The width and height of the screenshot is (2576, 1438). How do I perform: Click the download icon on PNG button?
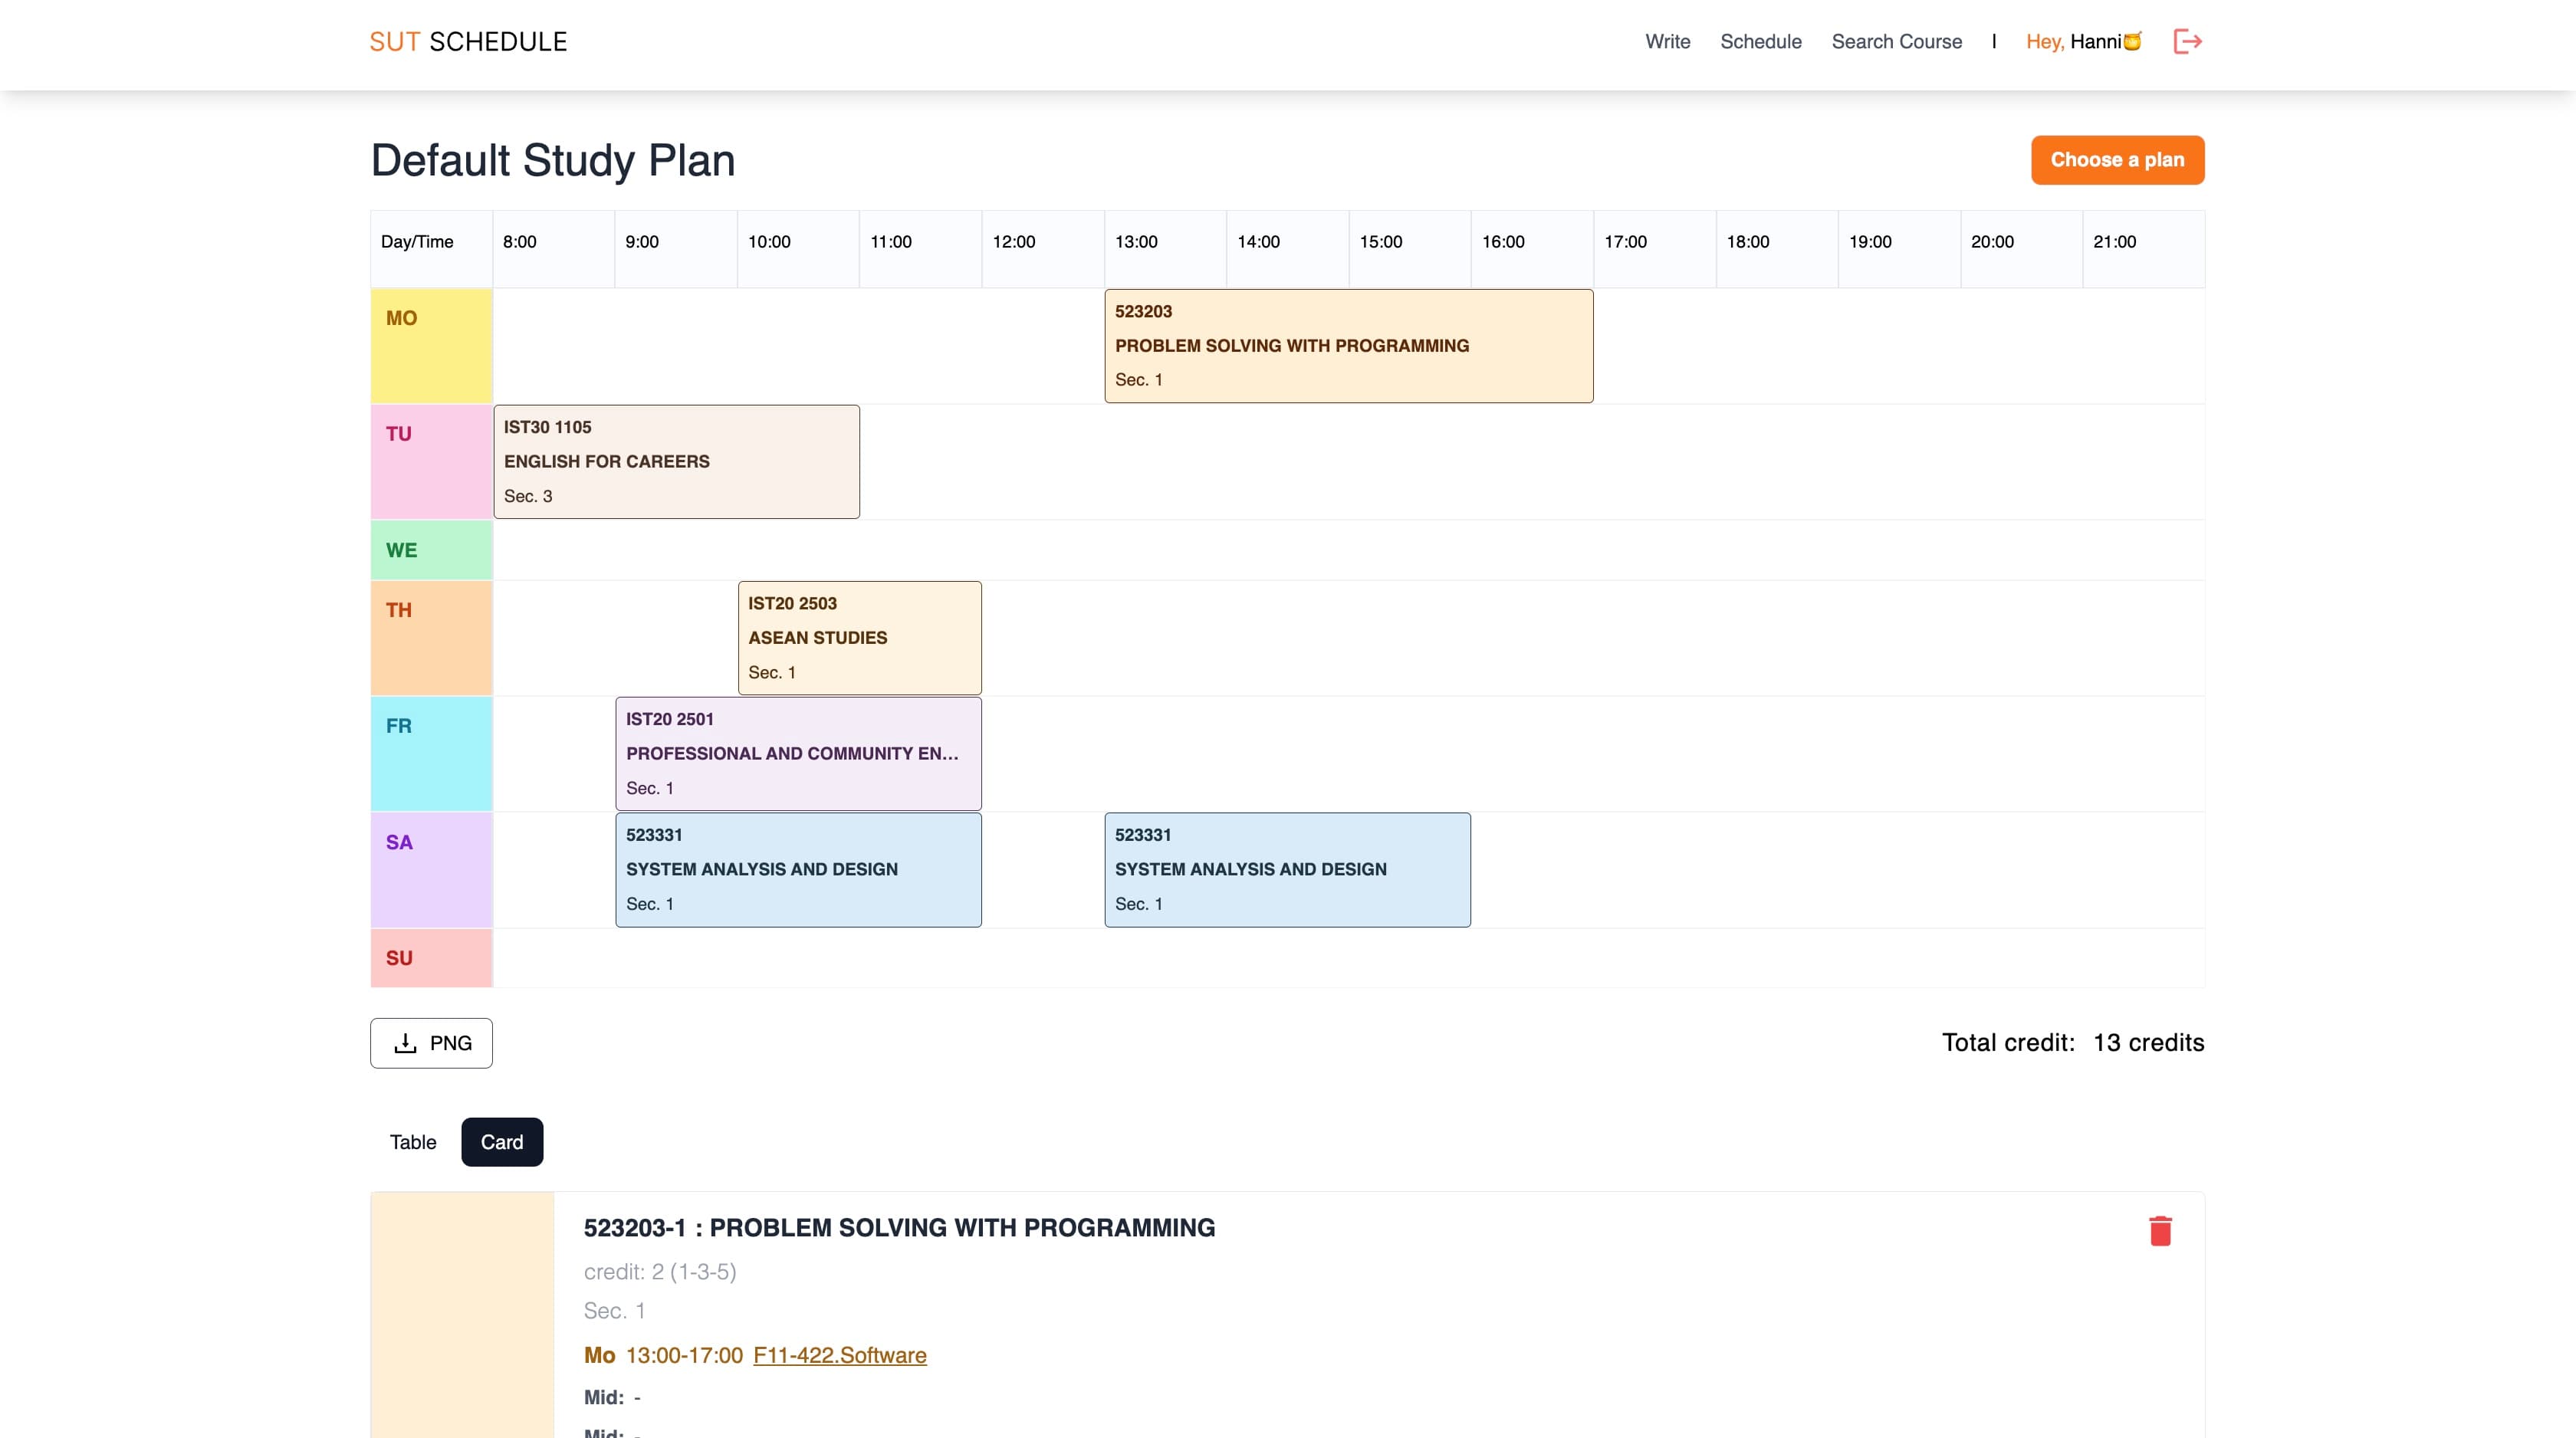coord(405,1043)
